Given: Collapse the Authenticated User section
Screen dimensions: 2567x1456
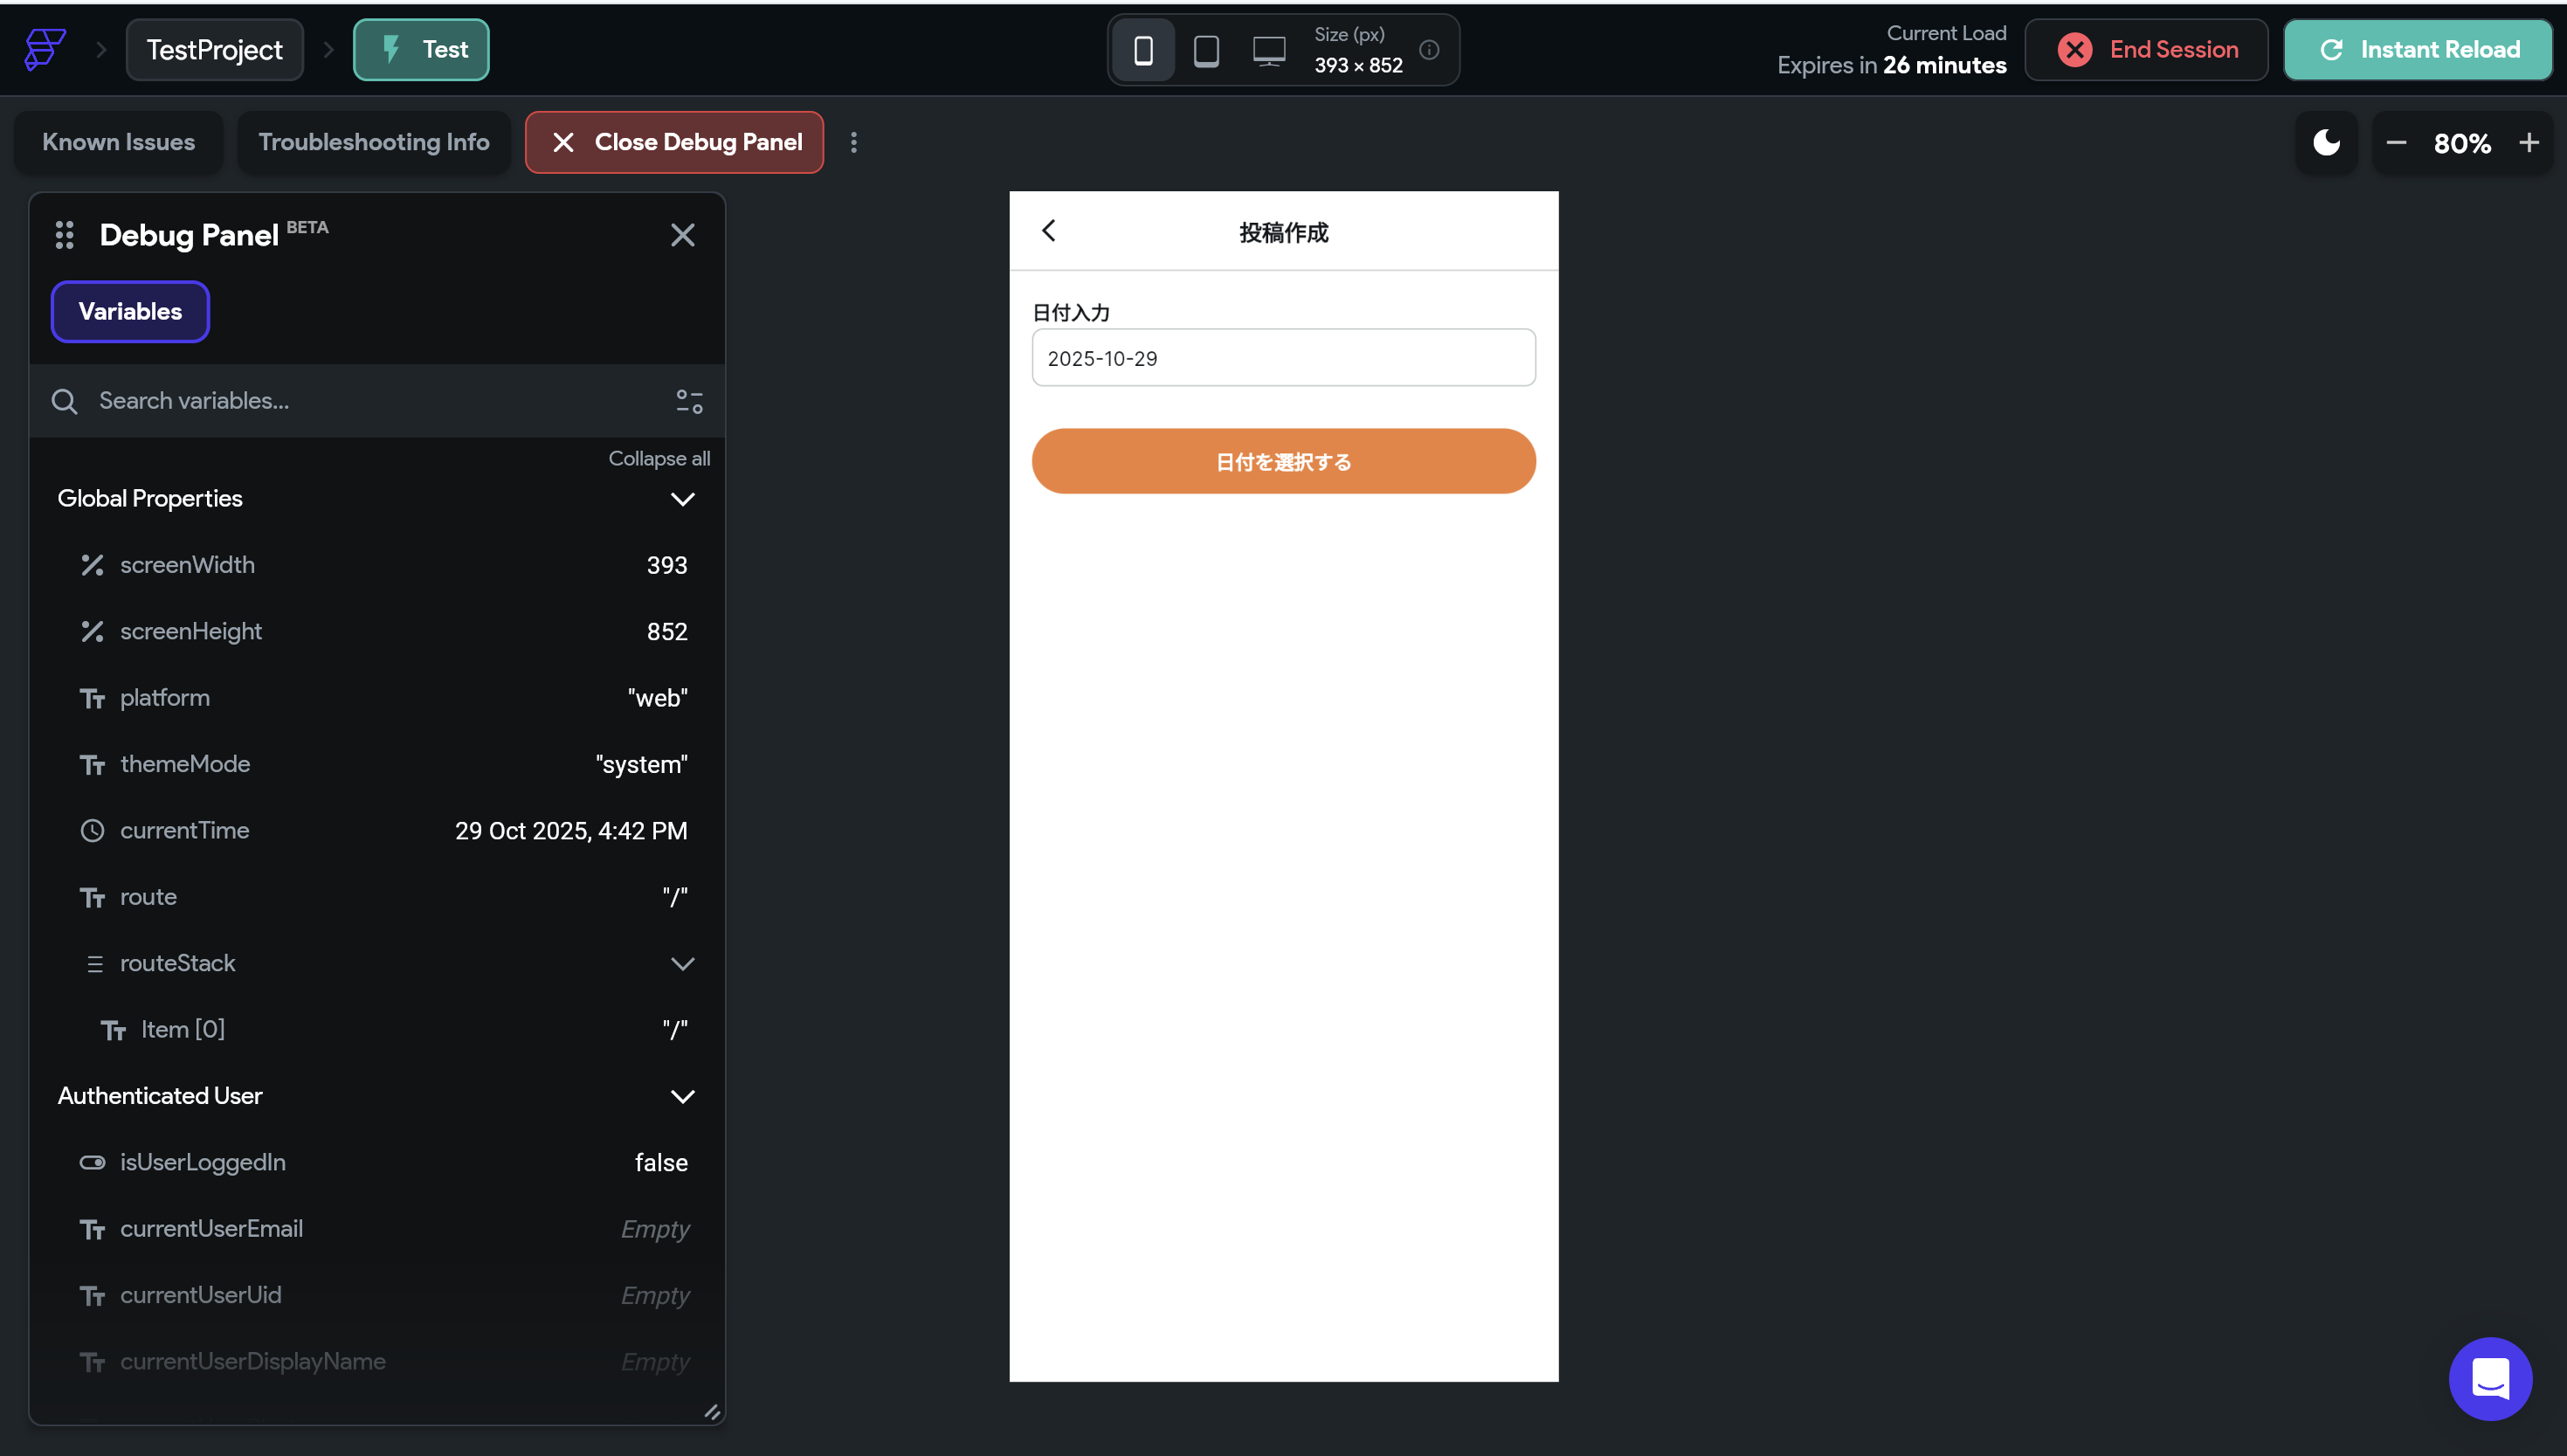Looking at the screenshot, I should pyautogui.click(x=682, y=1096).
